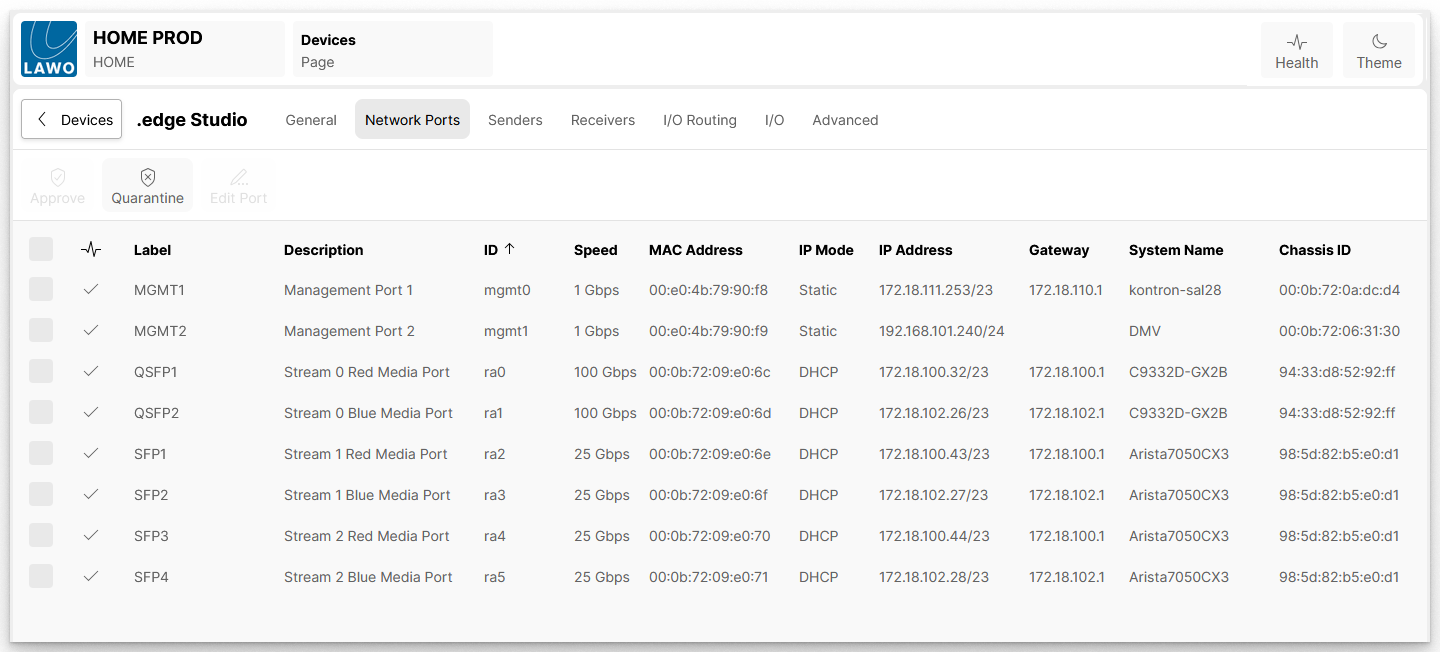Select the MGMT1 row checkbox

coord(41,290)
